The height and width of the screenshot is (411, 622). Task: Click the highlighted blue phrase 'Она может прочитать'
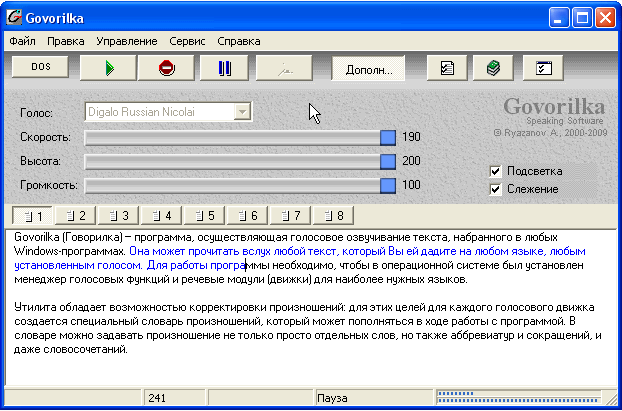pyautogui.click(x=184, y=252)
